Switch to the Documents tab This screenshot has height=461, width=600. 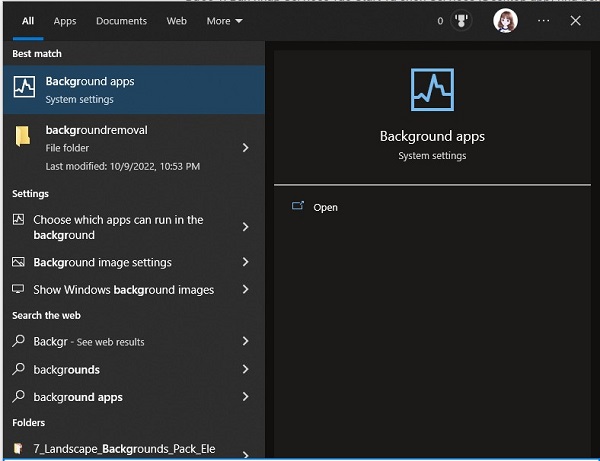tap(121, 21)
